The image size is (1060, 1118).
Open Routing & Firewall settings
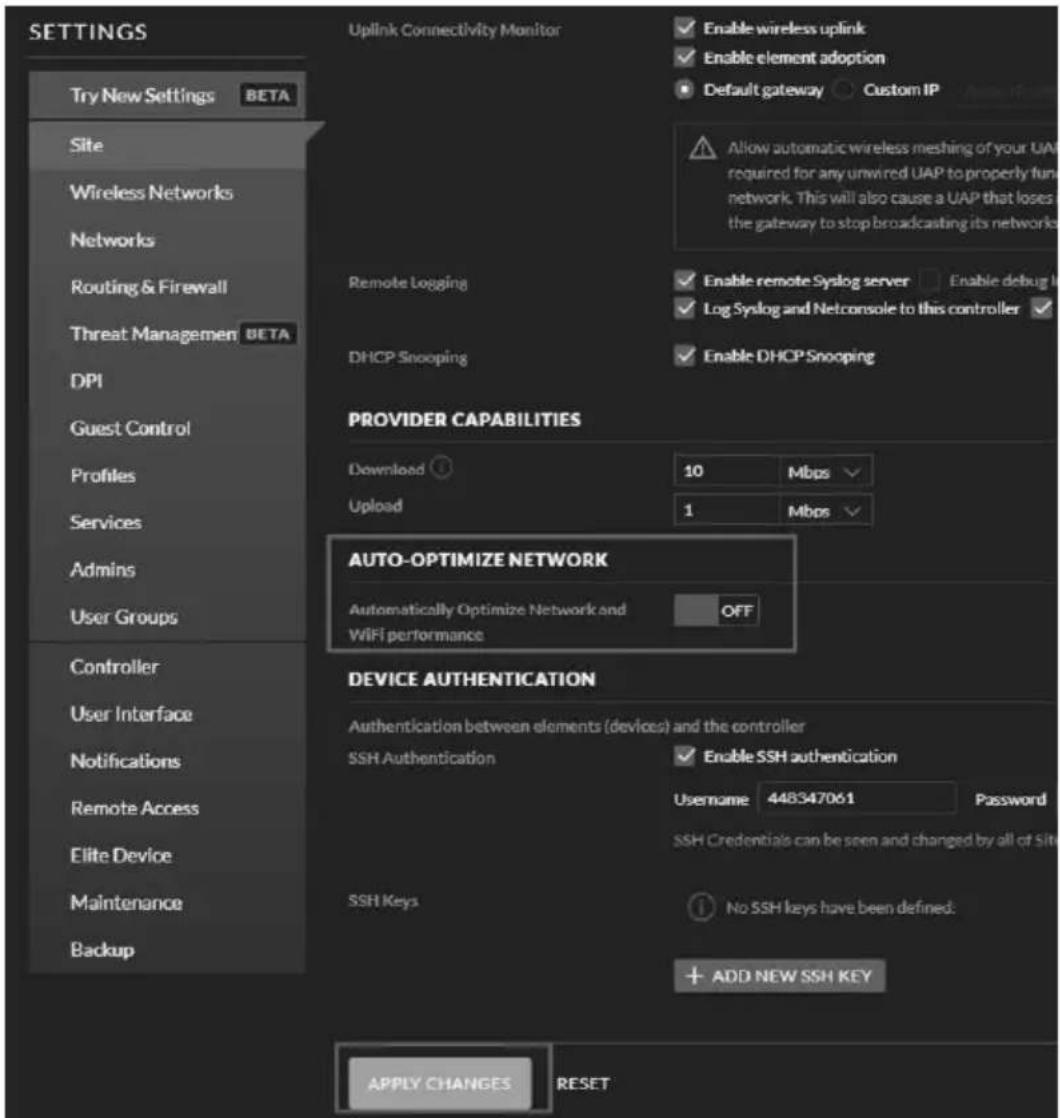(x=168, y=287)
